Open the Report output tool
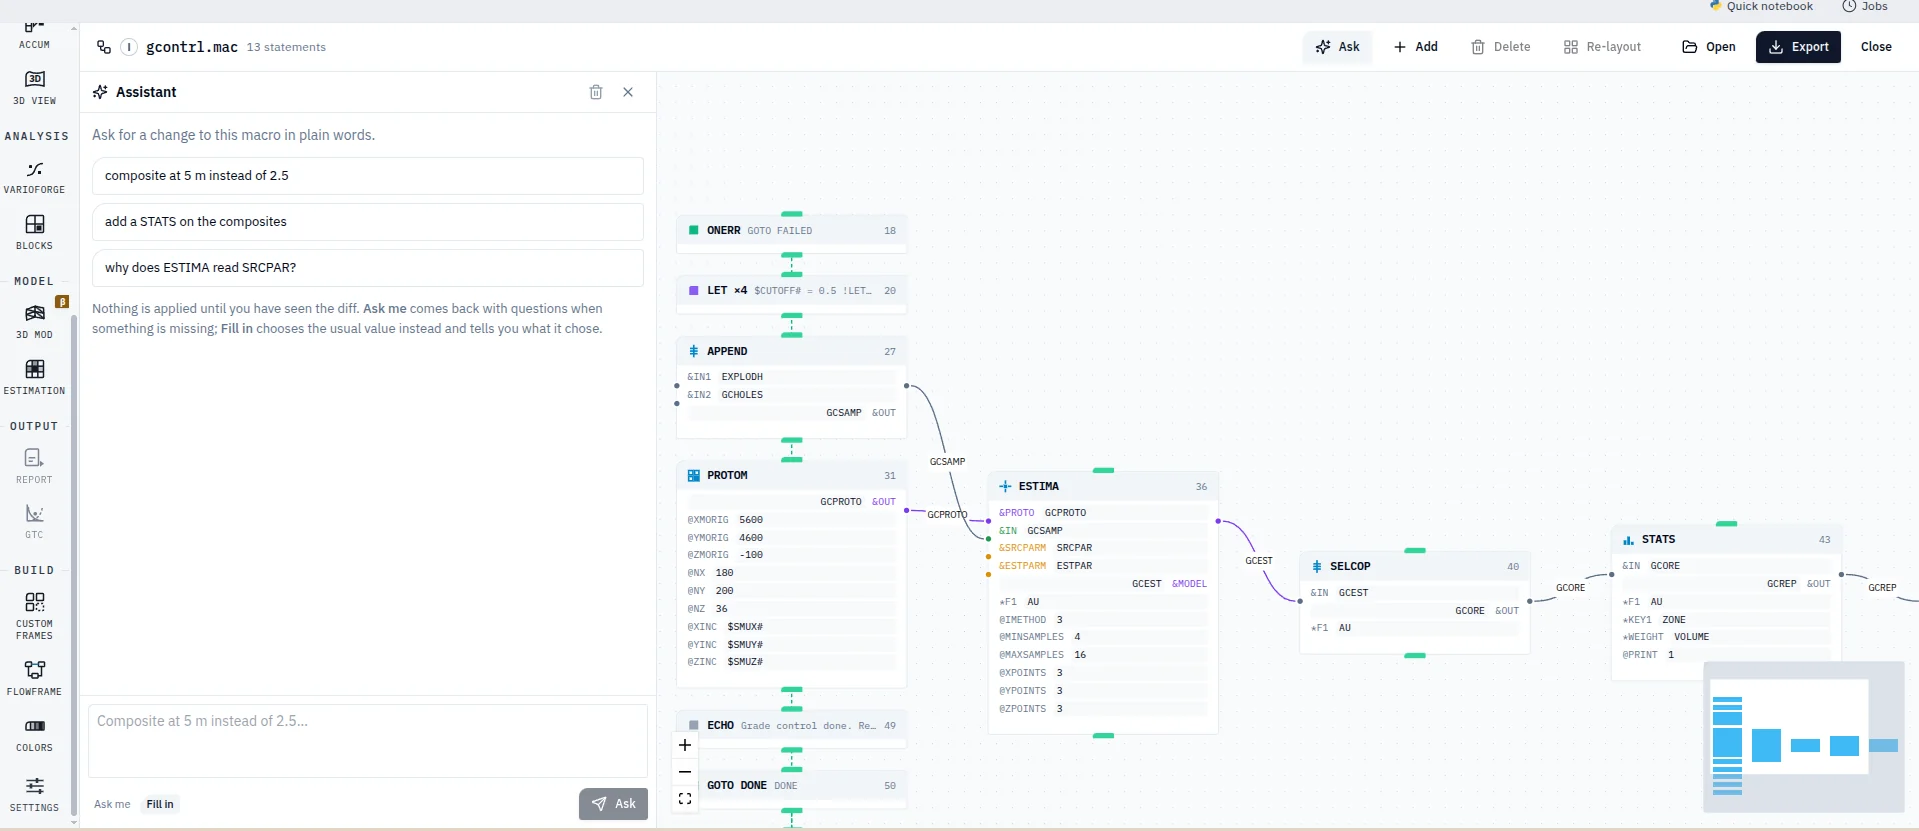The width and height of the screenshot is (1919, 831). 34,466
